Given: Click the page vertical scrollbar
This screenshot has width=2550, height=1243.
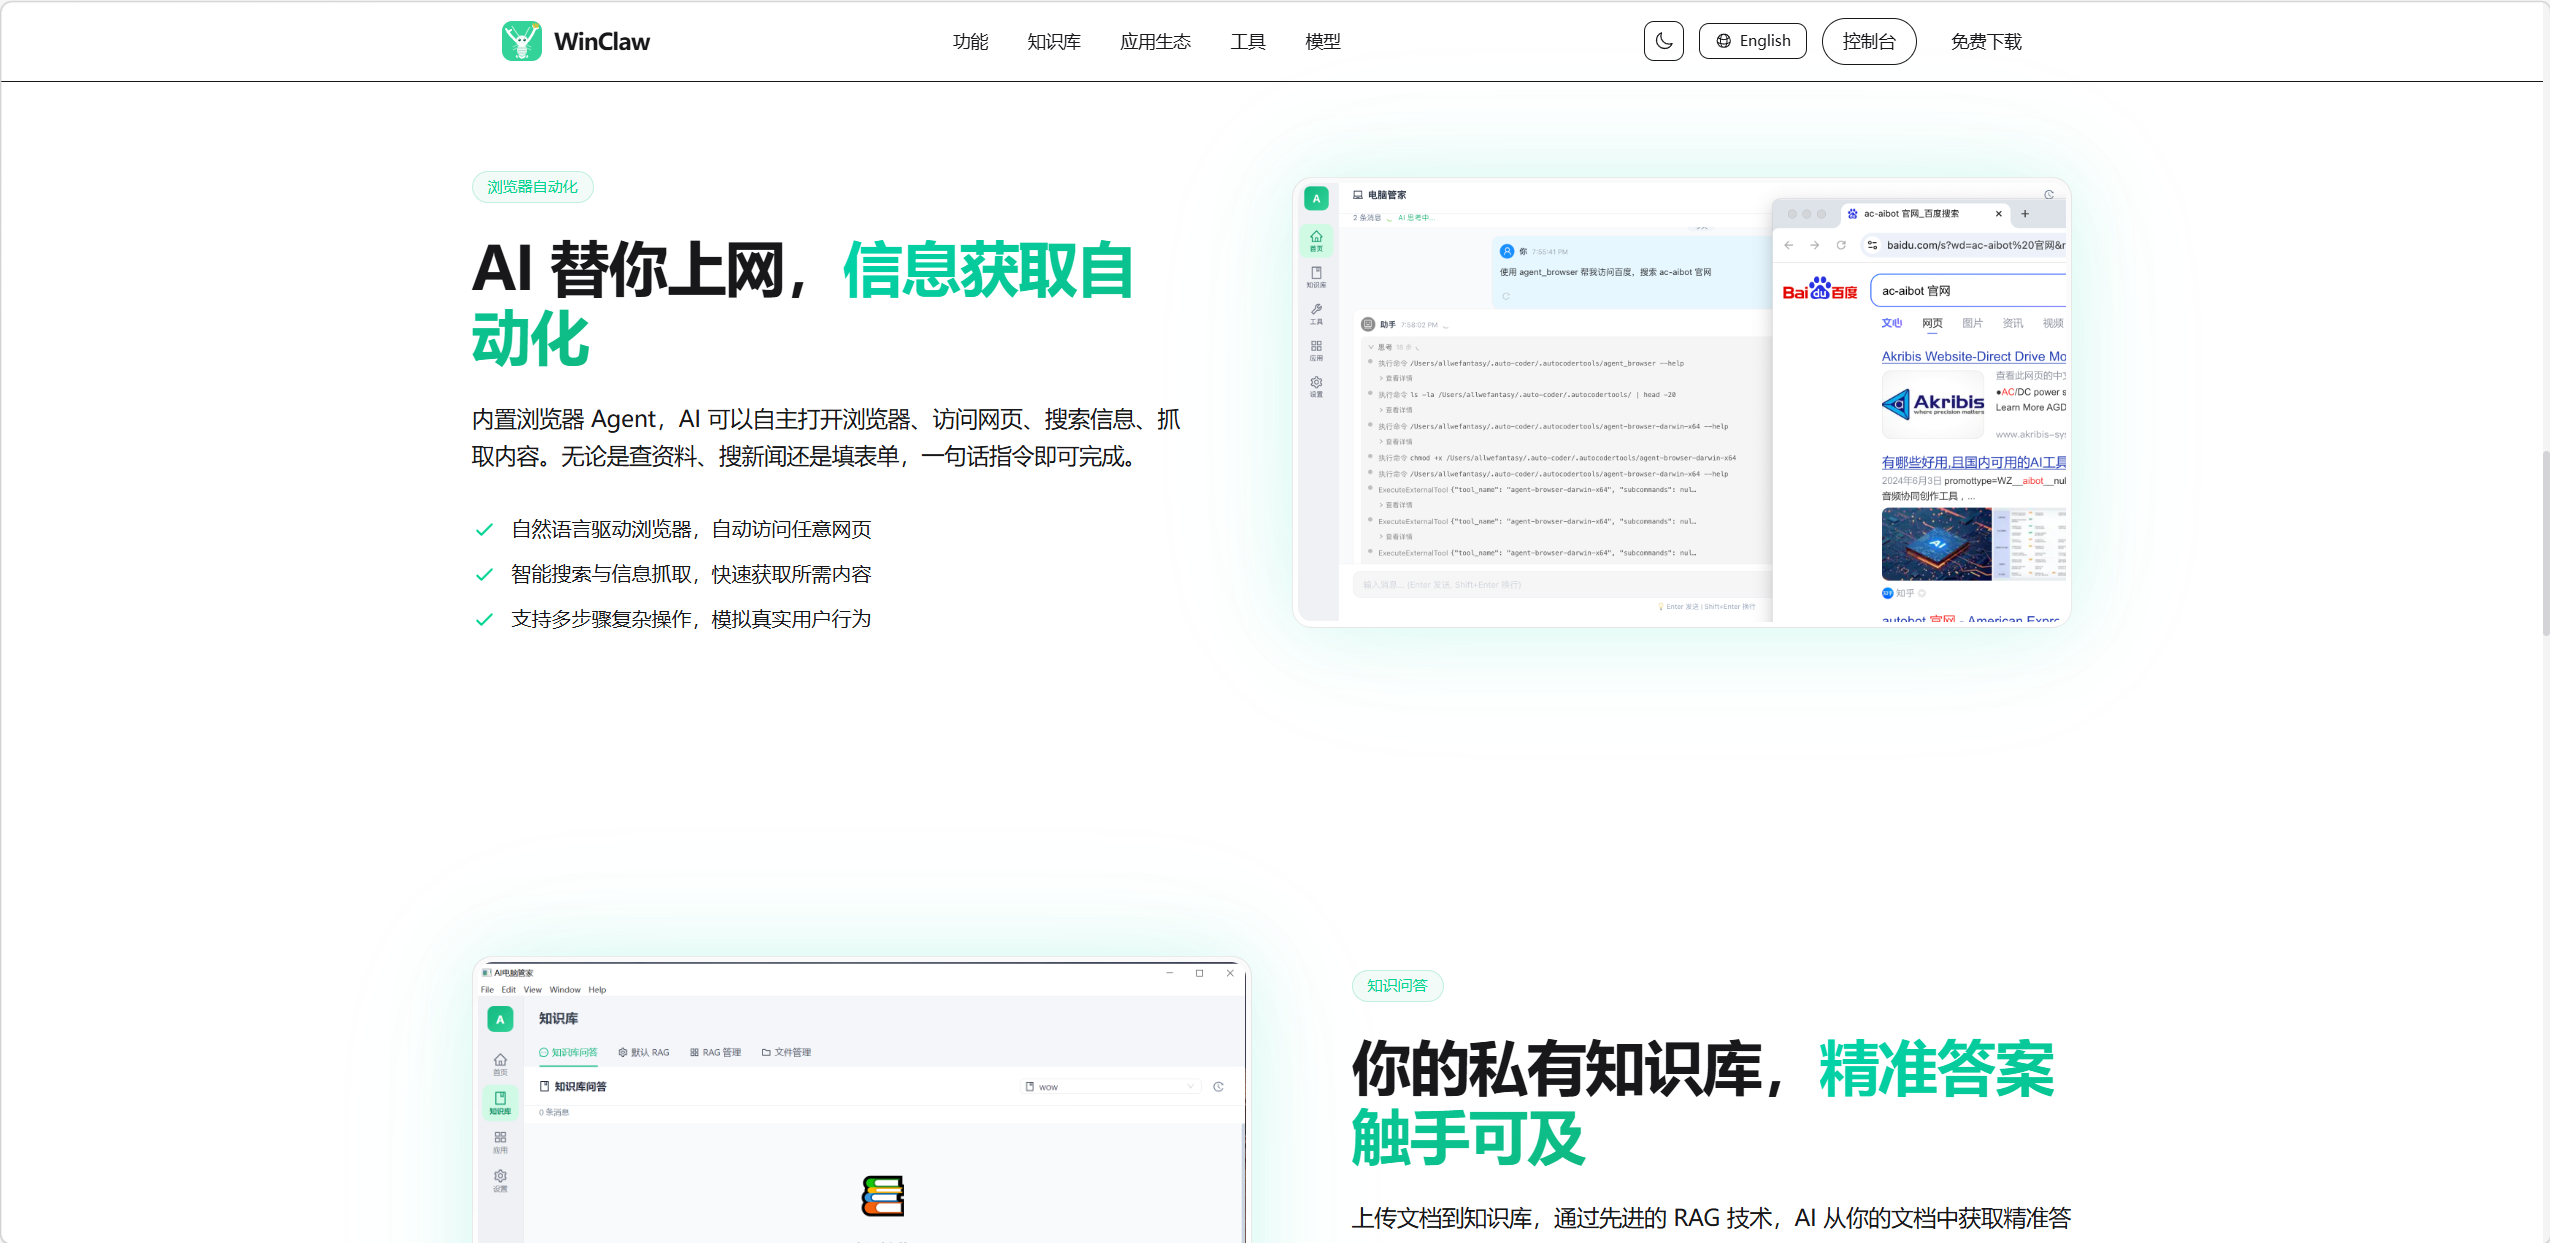Looking at the screenshot, I should point(2545,544).
